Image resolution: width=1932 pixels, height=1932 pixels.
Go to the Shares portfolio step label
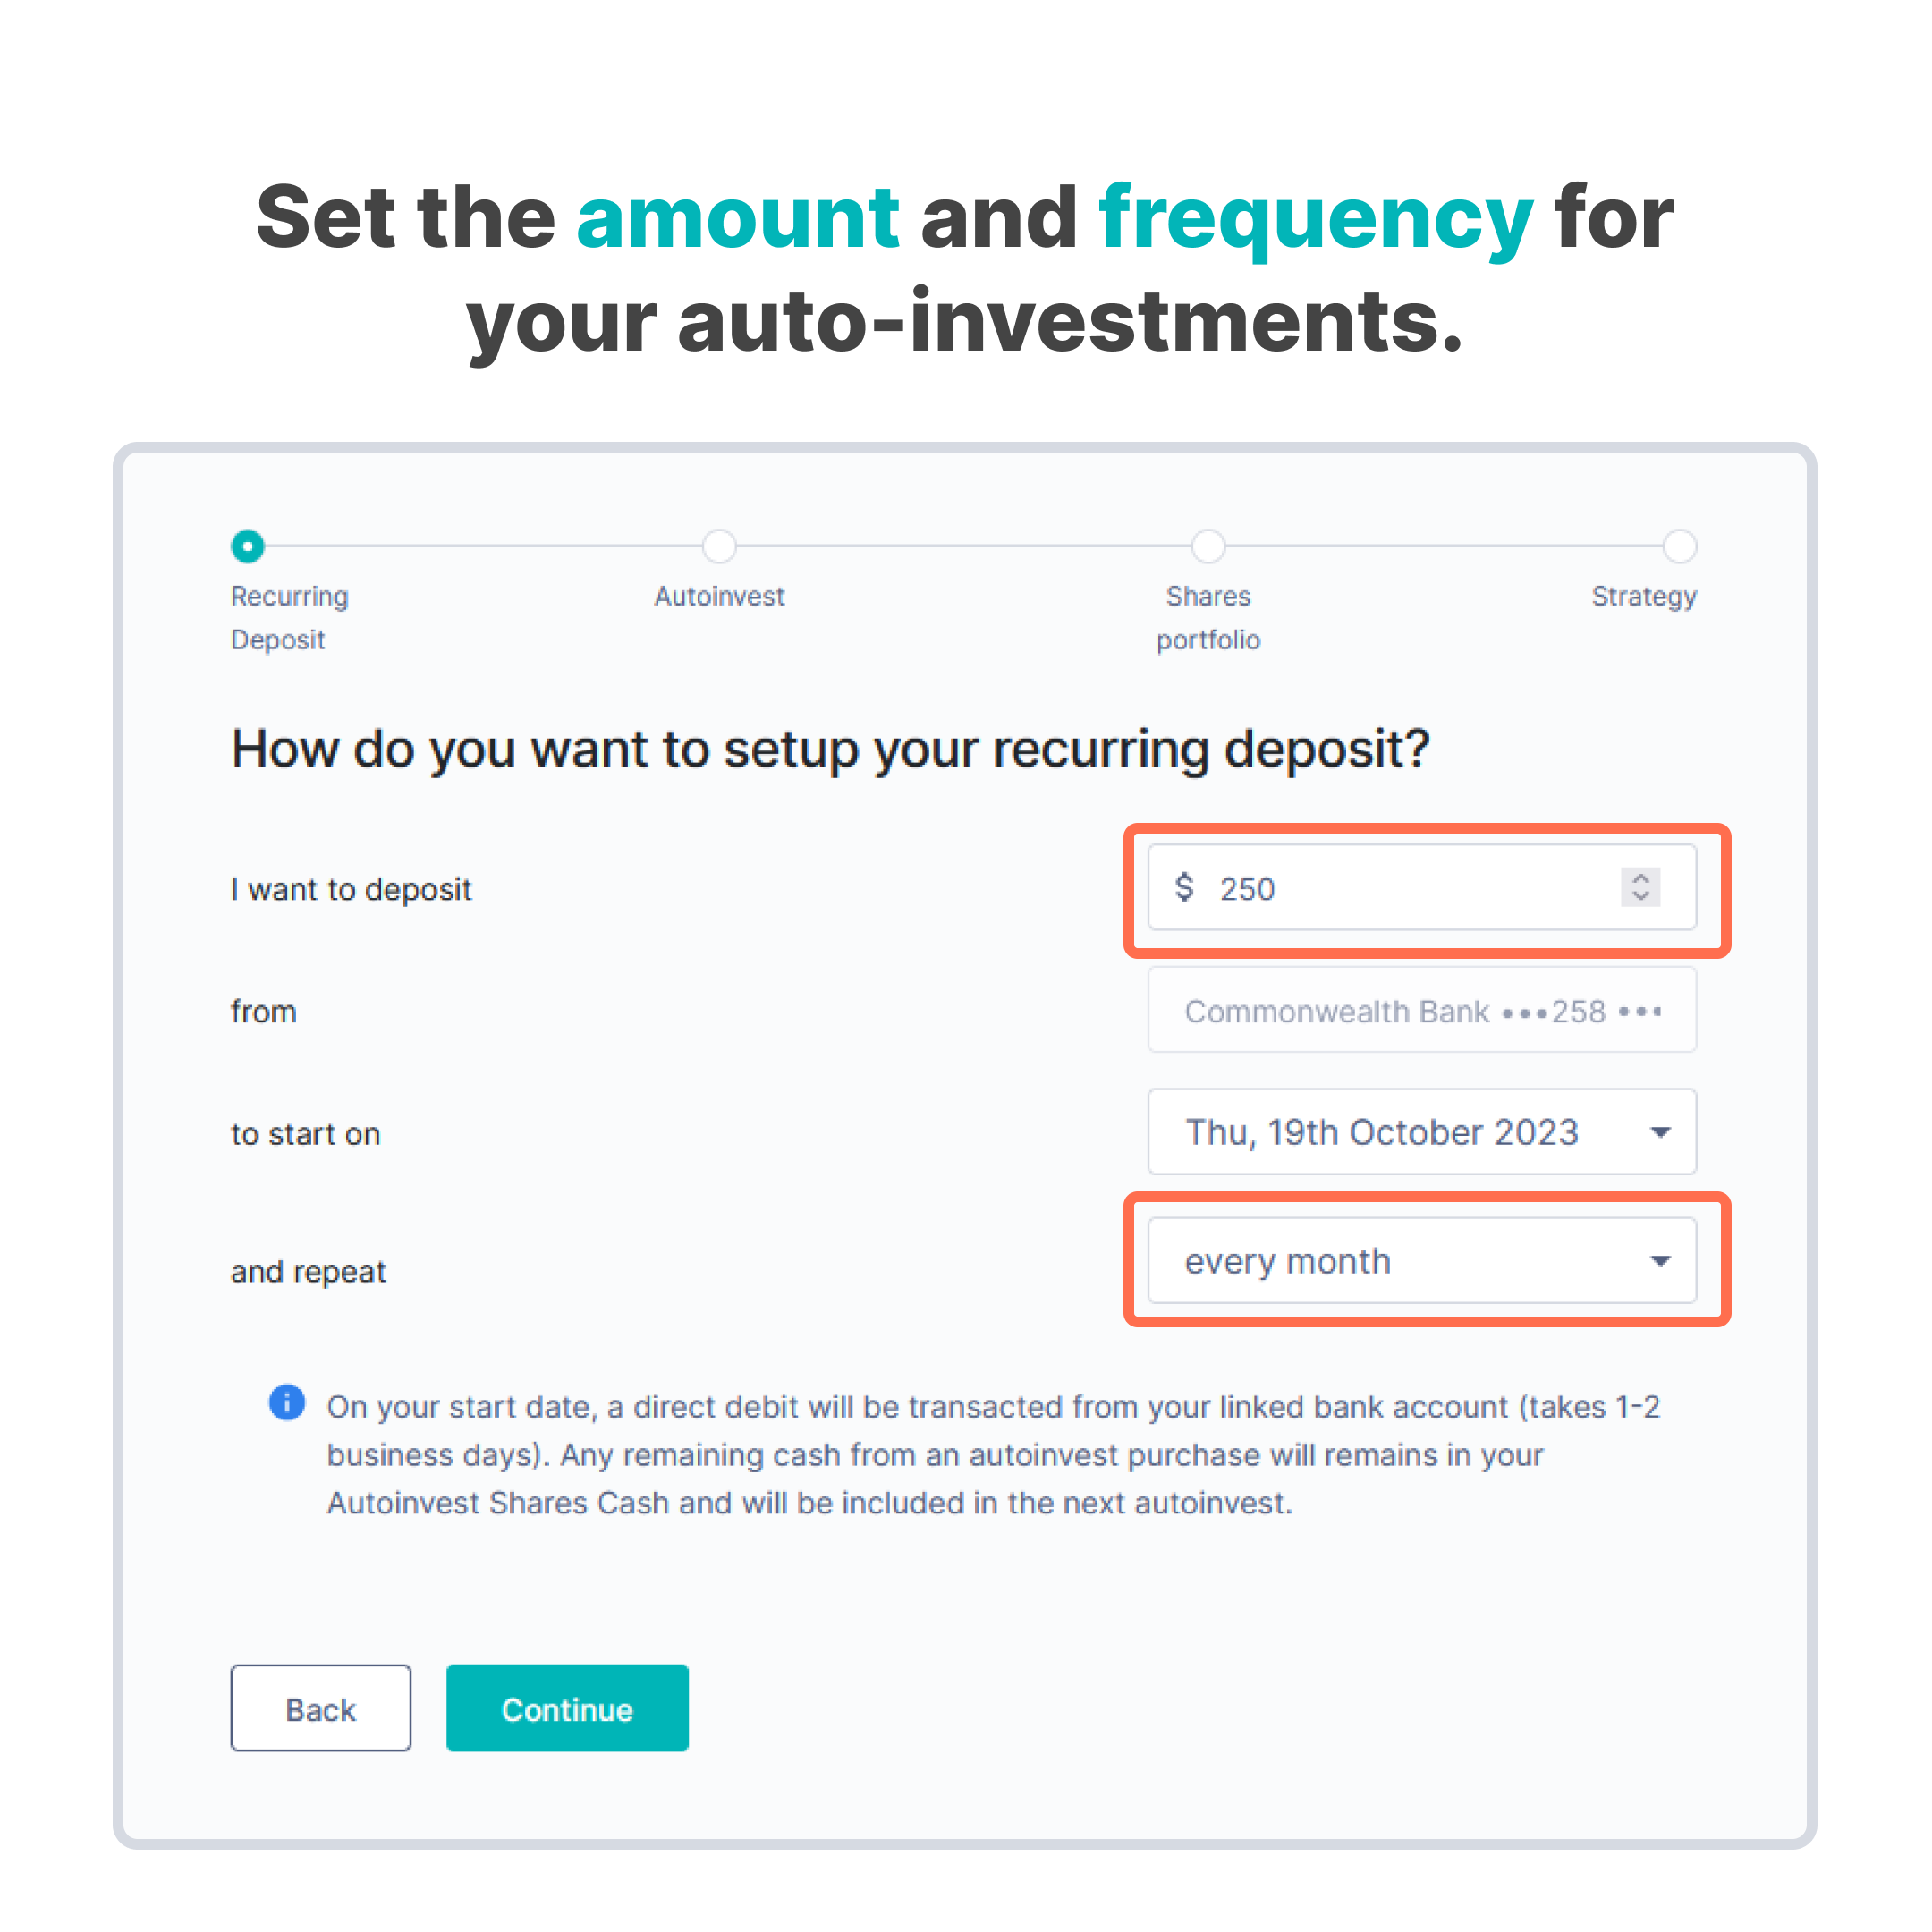(x=1208, y=618)
